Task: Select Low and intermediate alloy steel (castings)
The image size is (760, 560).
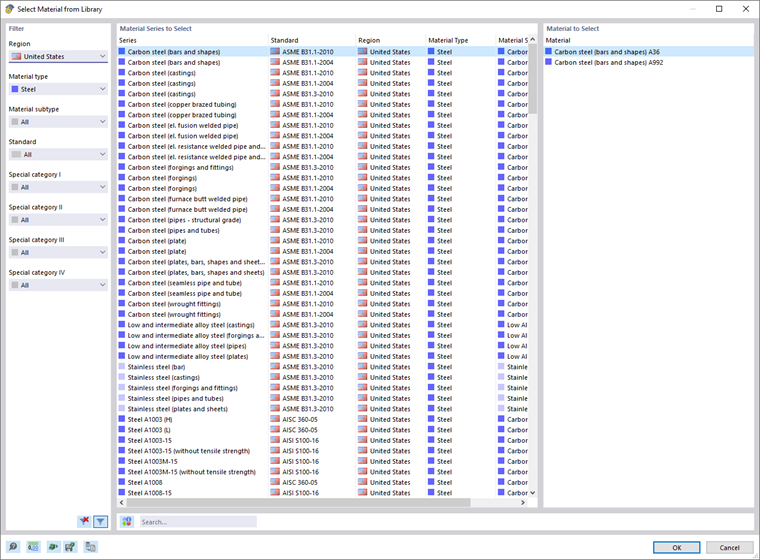Action: 323,325
